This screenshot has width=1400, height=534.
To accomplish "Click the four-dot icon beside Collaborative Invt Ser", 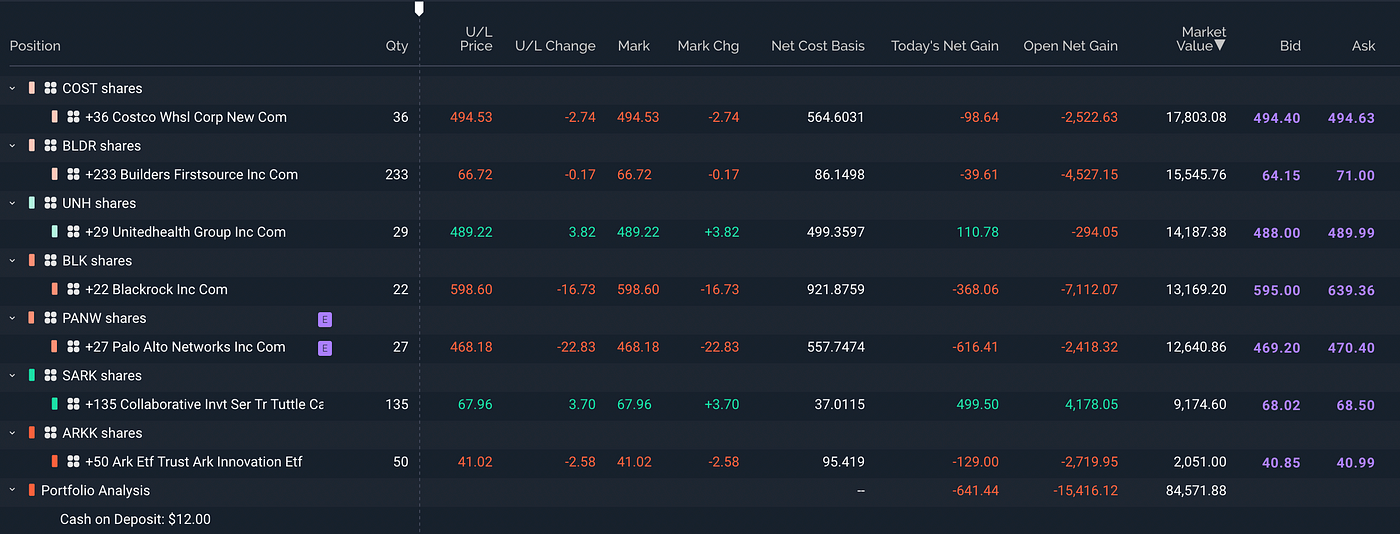I will 73,404.
